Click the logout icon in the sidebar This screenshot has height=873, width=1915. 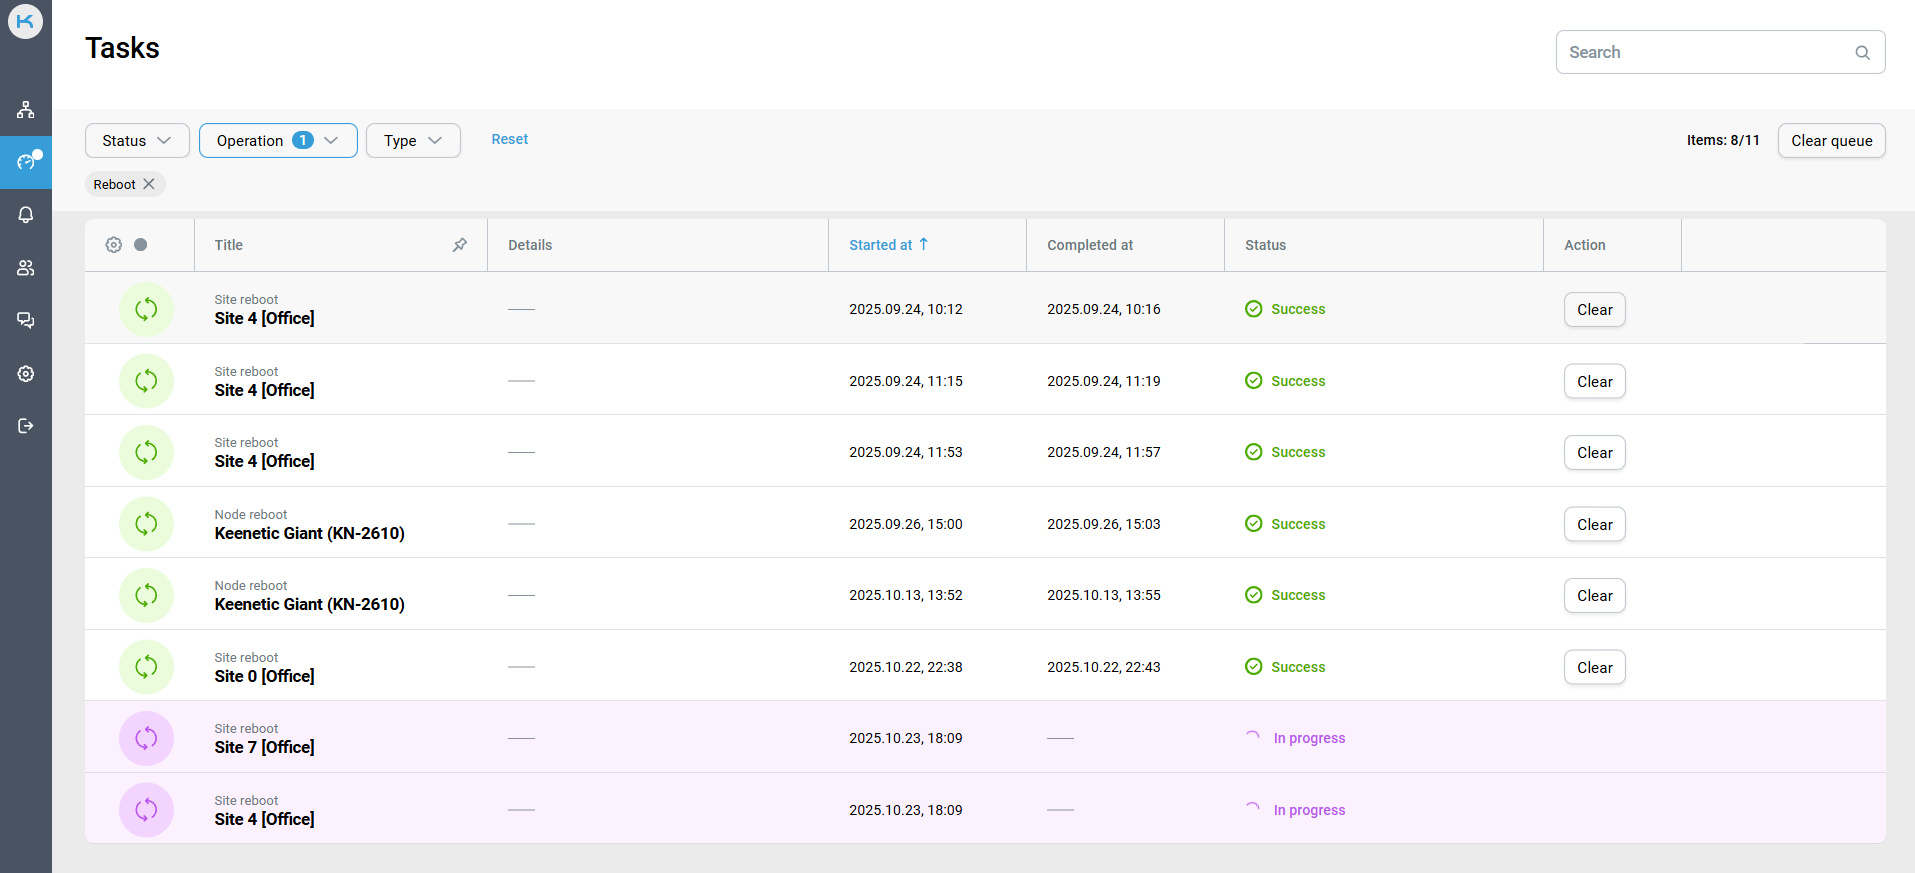tap(26, 426)
